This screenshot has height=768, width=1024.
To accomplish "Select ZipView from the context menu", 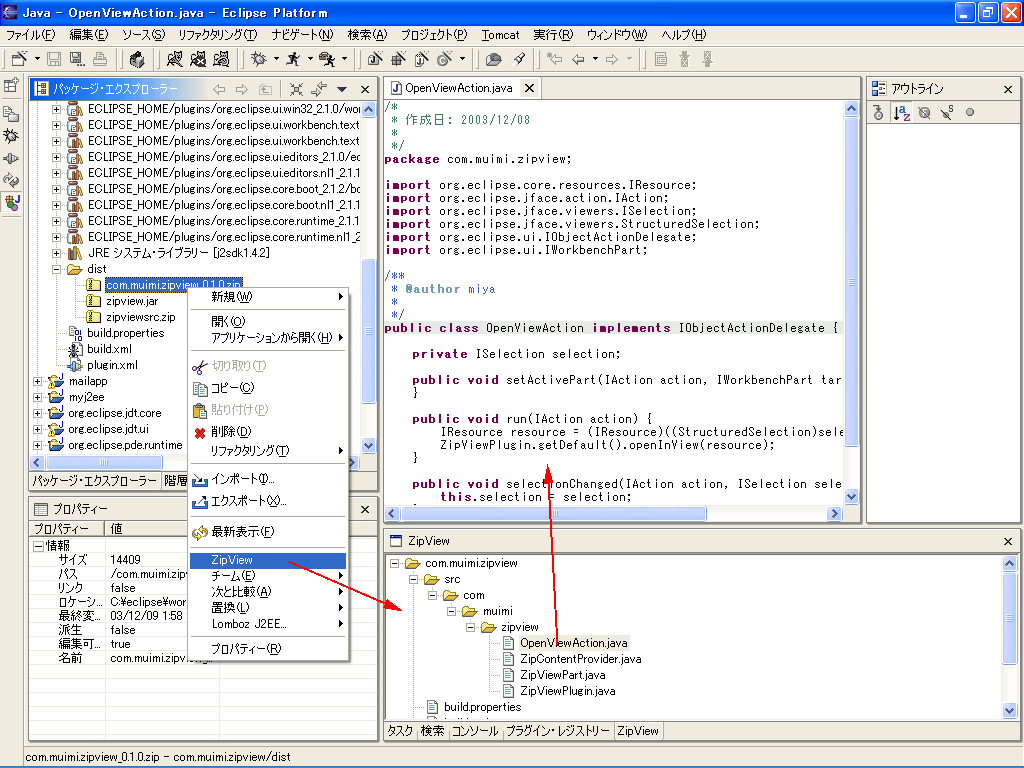I will tap(232, 561).
